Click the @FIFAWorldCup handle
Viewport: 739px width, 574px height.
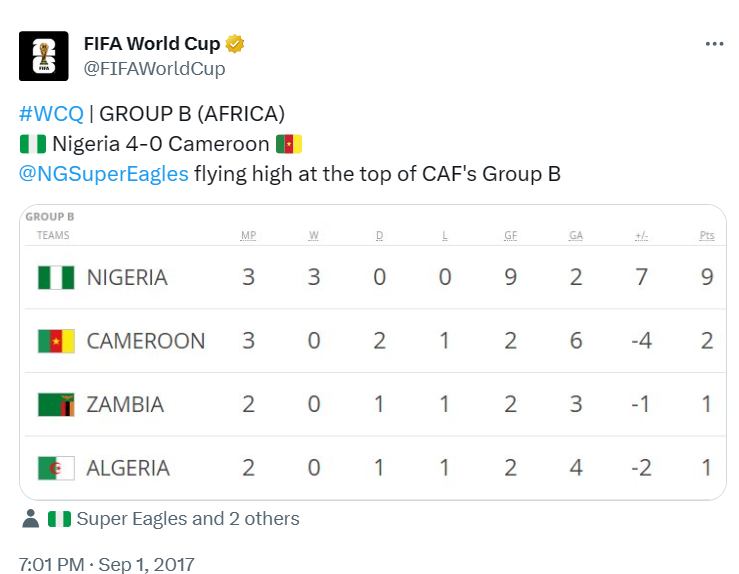154,68
